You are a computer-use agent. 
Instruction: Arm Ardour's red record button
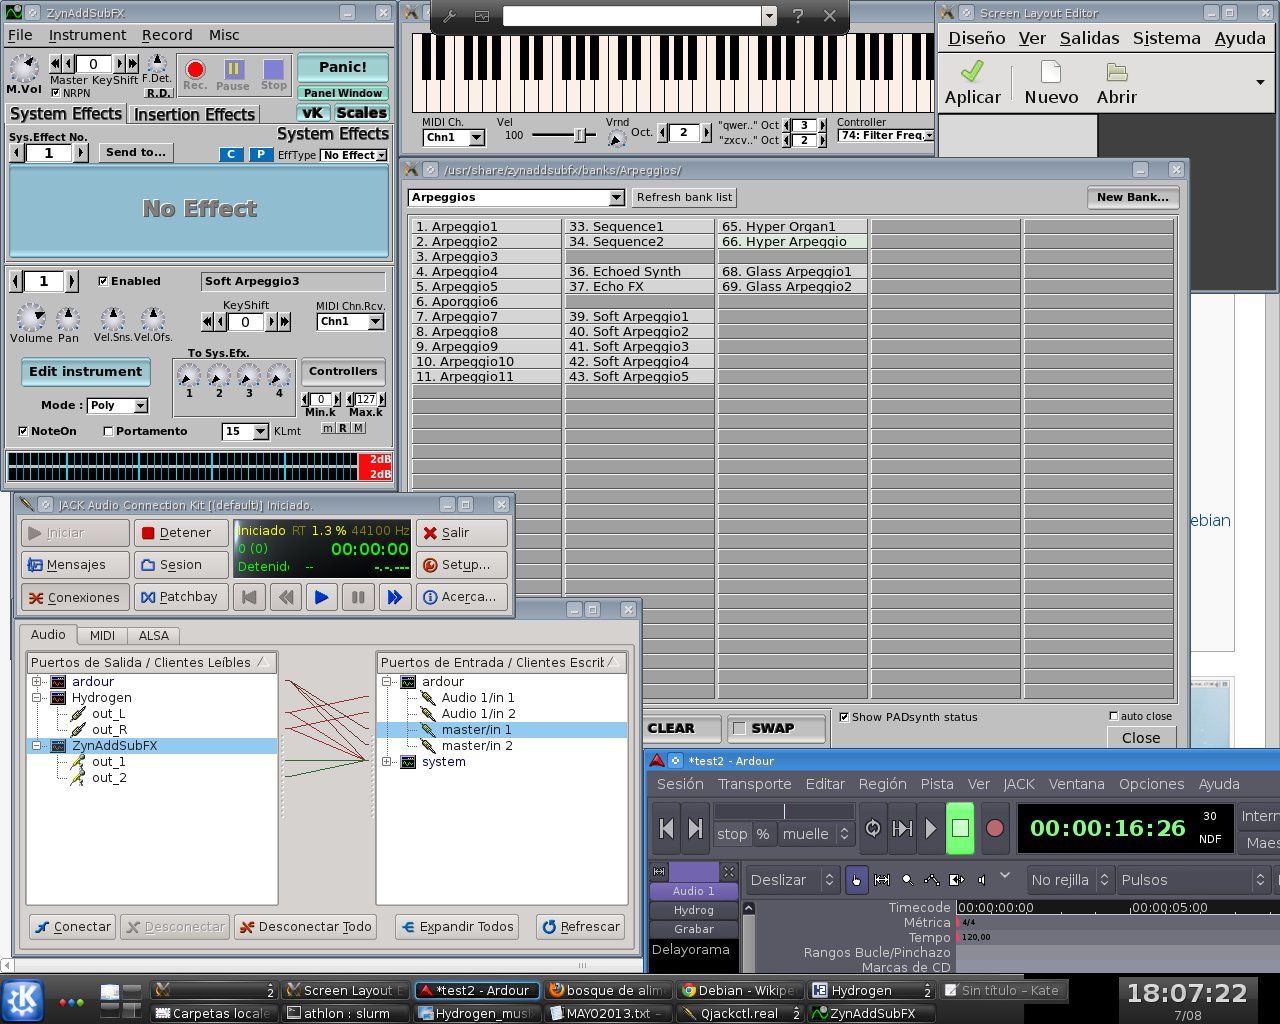(994, 828)
